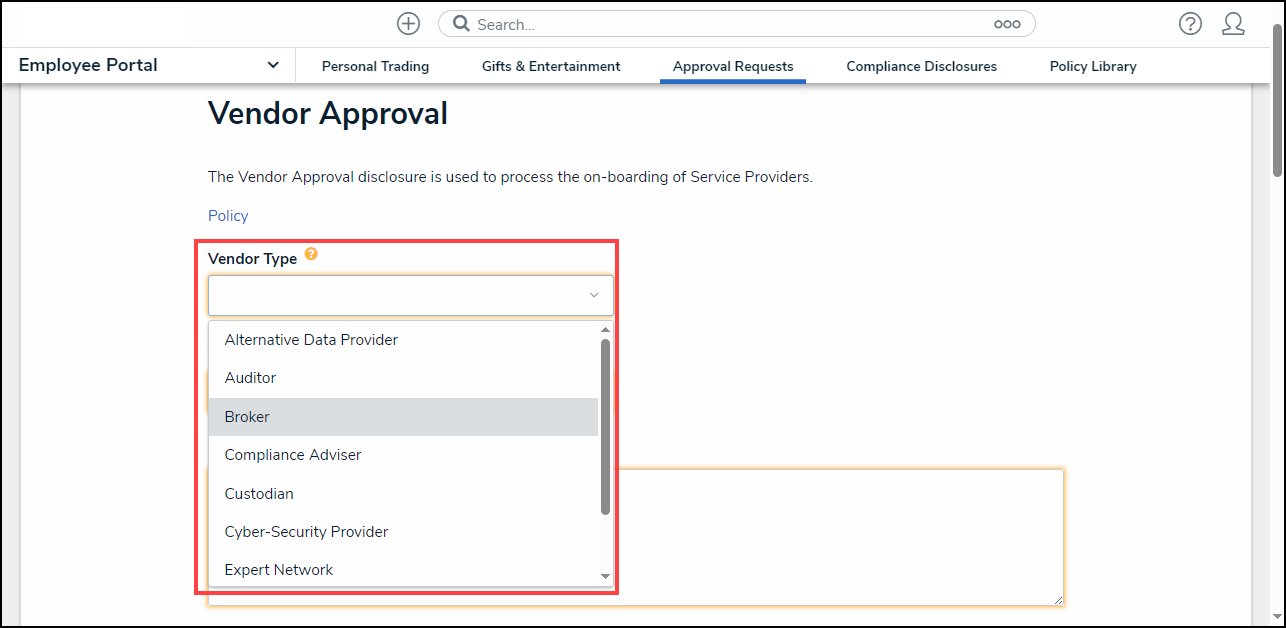The height and width of the screenshot is (628, 1286).
Task: Open the Policy link
Action: pyautogui.click(x=228, y=215)
